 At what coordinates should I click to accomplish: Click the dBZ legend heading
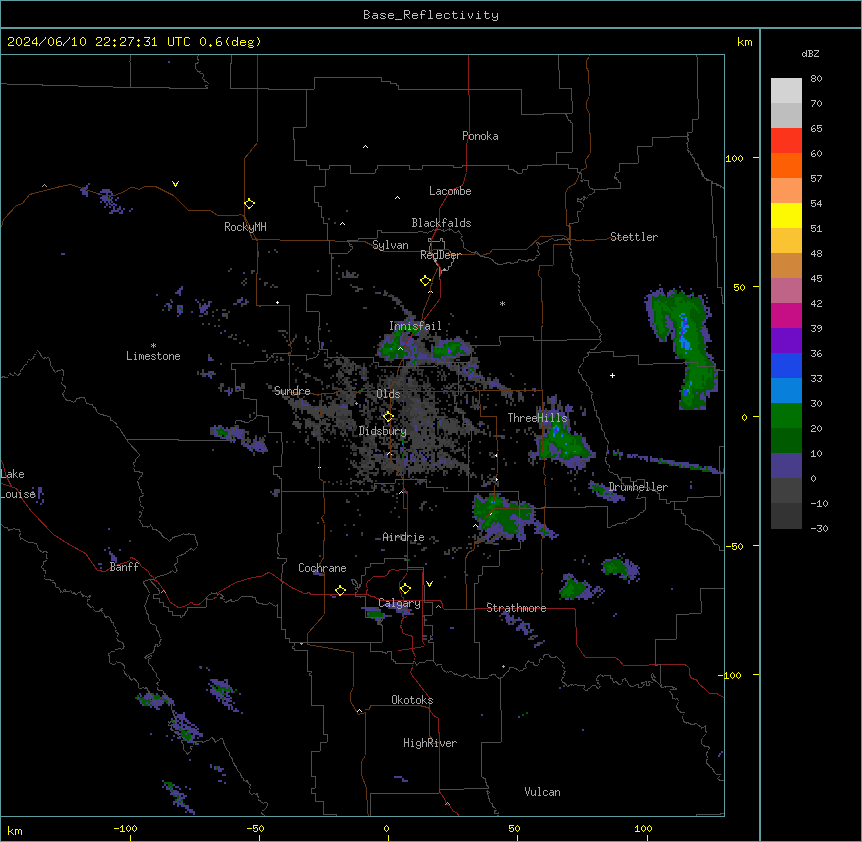(x=810, y=53)
